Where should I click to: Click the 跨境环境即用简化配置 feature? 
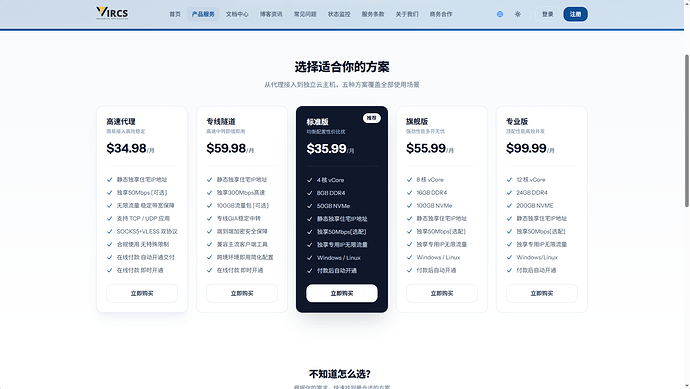pyautogui.click(x=245, y=257)
